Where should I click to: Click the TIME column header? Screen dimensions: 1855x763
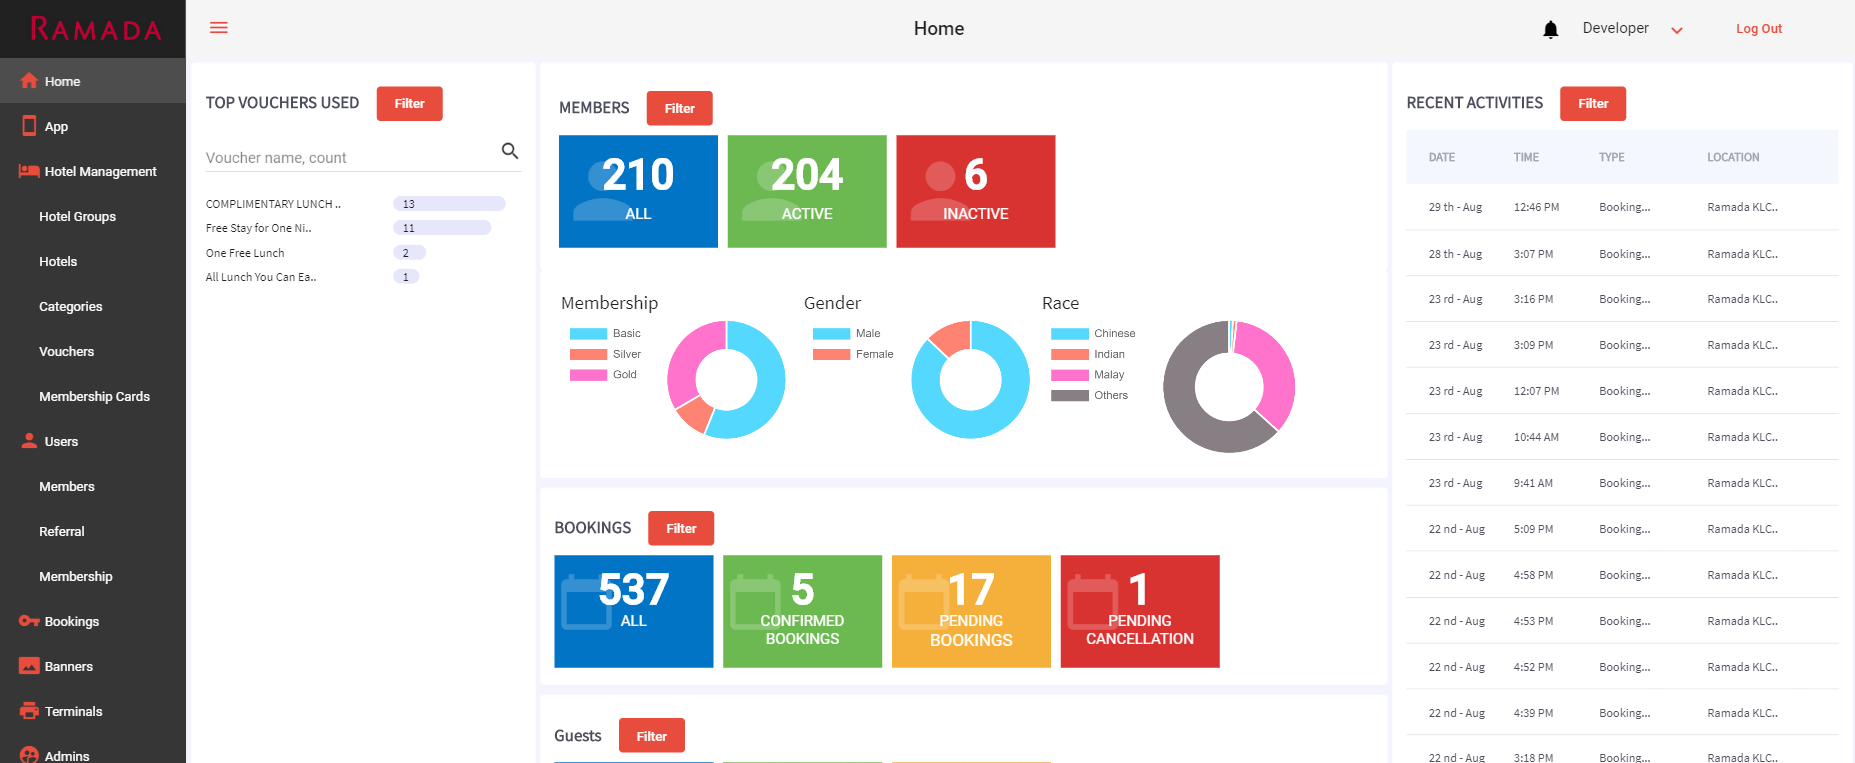point(1526,157)
